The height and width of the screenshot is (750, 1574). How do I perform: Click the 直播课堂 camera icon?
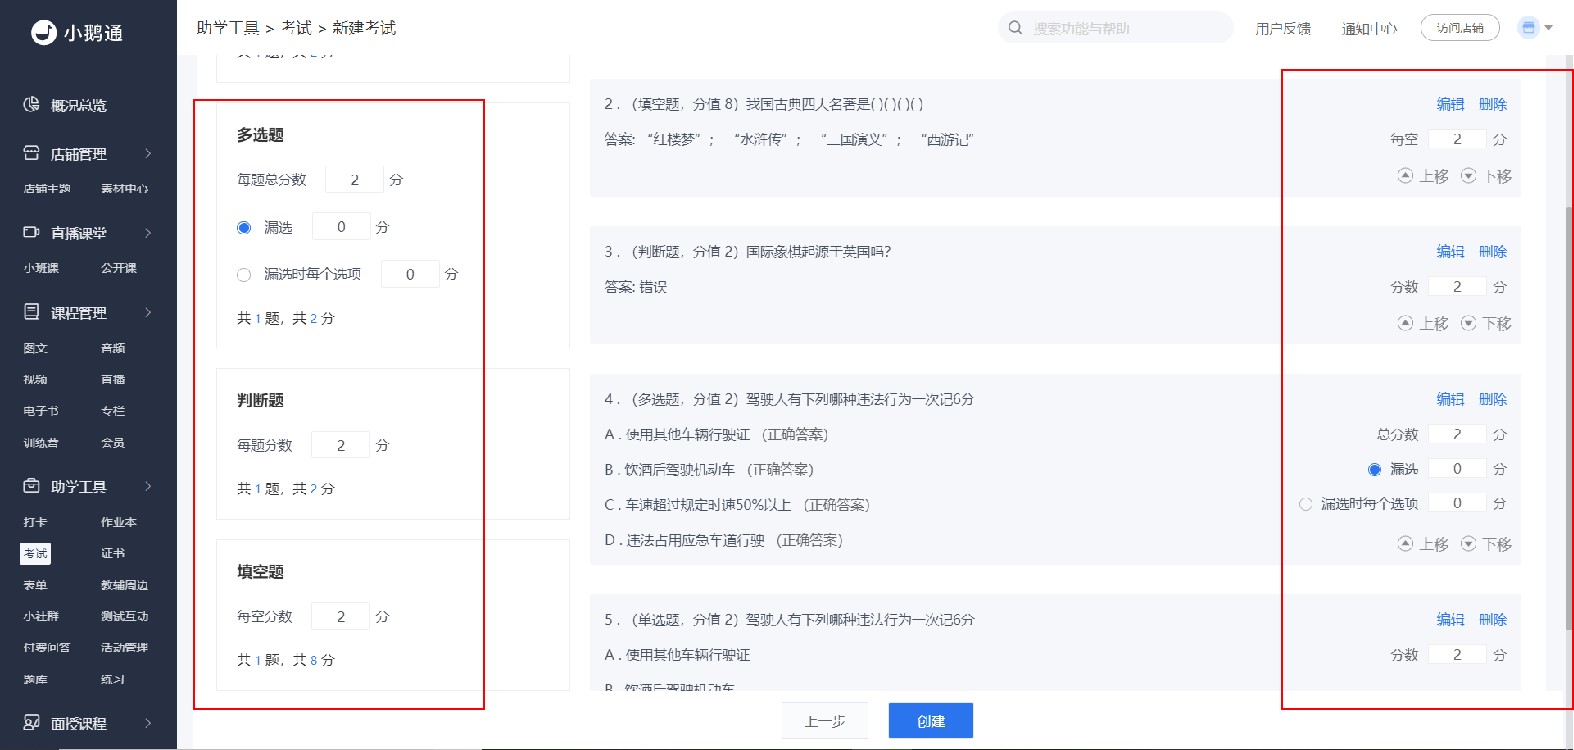pyautogui.click(x=31, y=232)
